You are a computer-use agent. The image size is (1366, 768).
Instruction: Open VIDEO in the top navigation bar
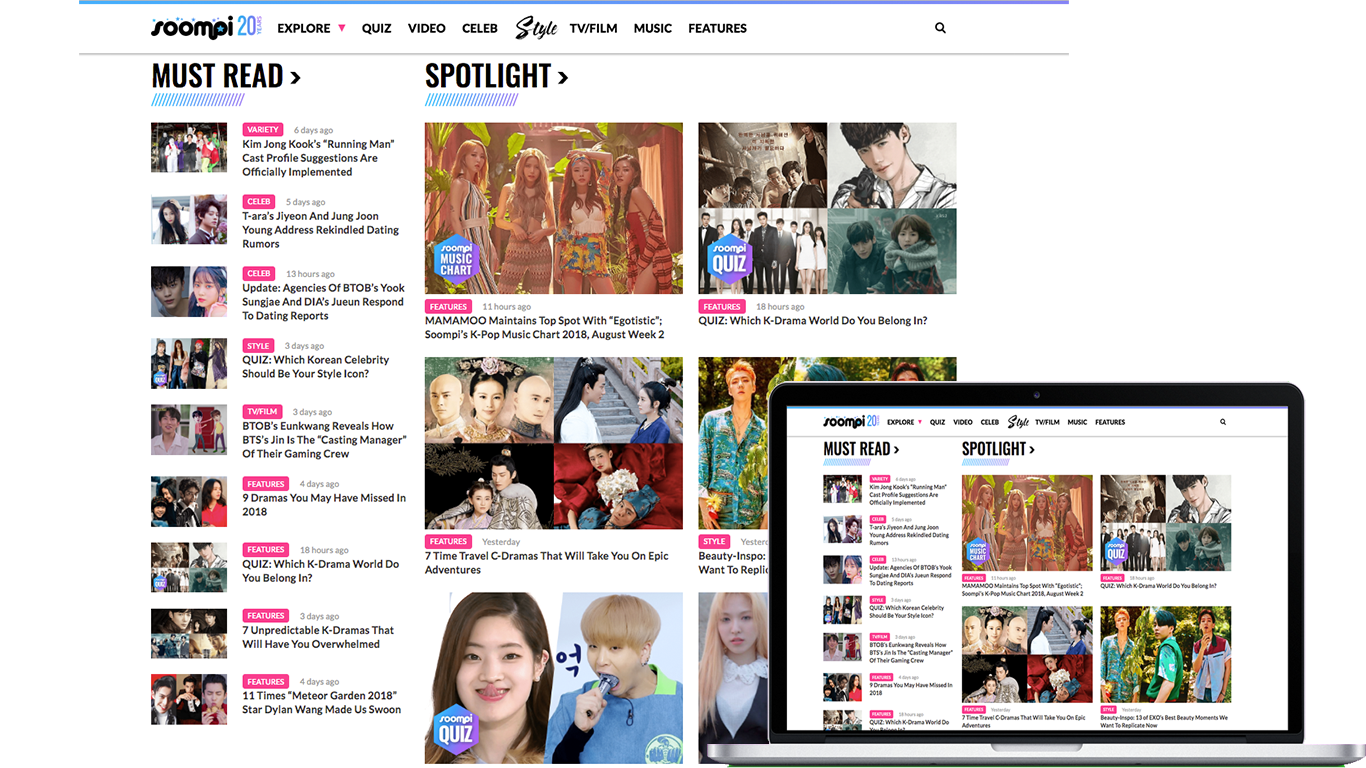[x=427, y=28]
